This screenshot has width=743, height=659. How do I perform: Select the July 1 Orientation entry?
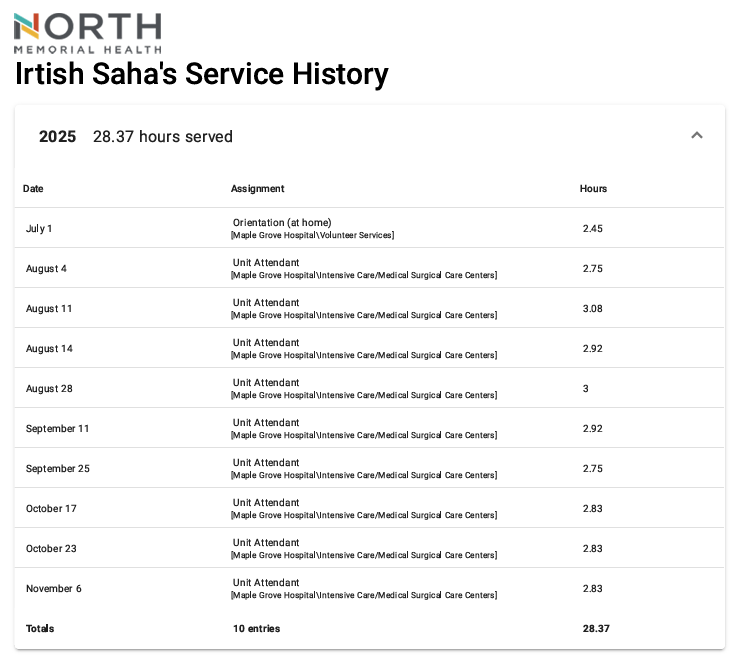(282, 223)
